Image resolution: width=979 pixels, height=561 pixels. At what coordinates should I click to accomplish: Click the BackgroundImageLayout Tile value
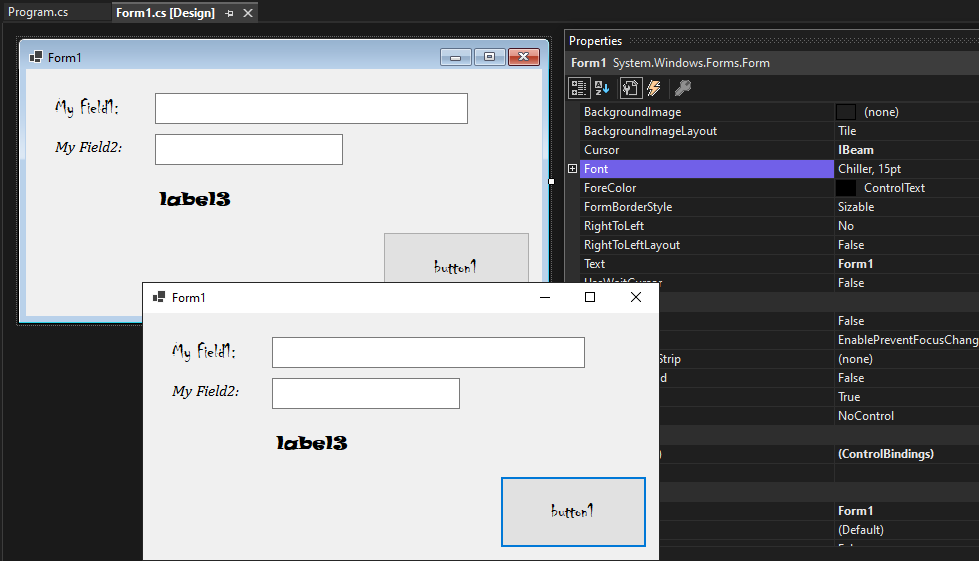click(x=907, y=131)
